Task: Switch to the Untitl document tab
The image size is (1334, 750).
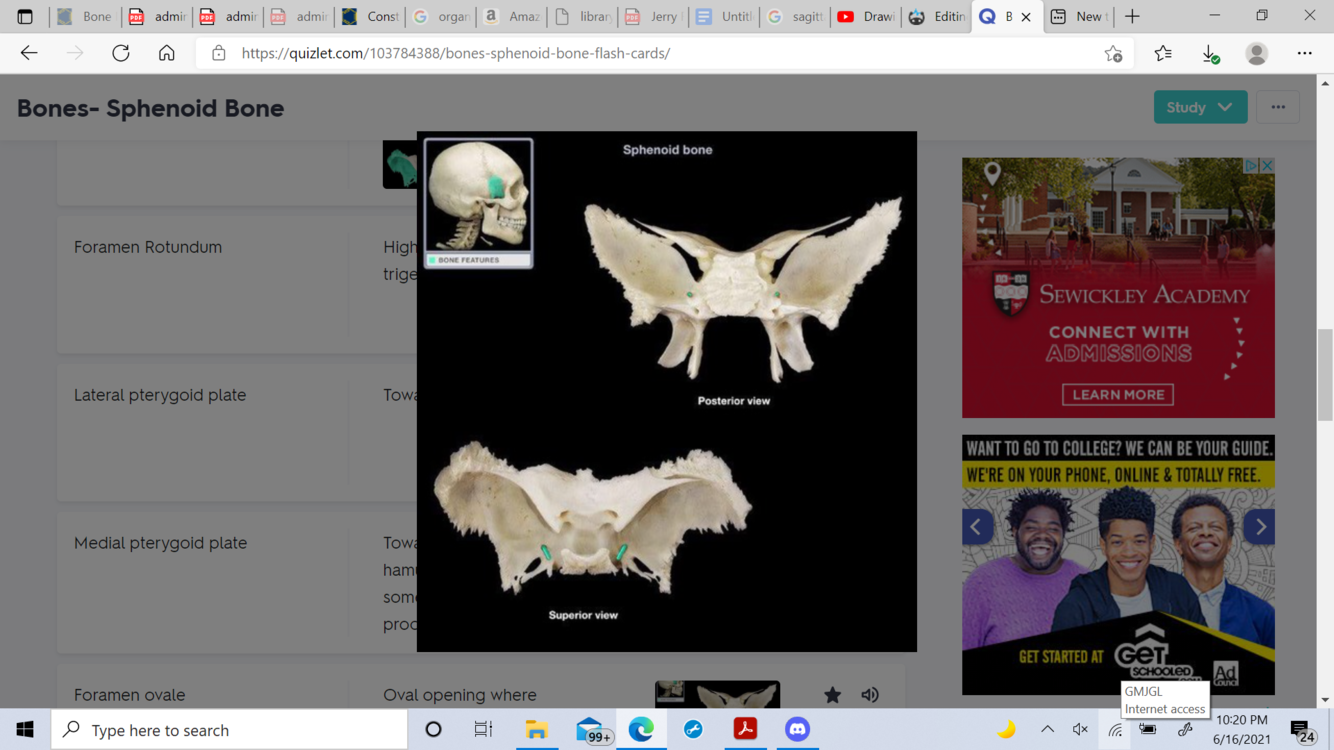Action: click(725, 16)
